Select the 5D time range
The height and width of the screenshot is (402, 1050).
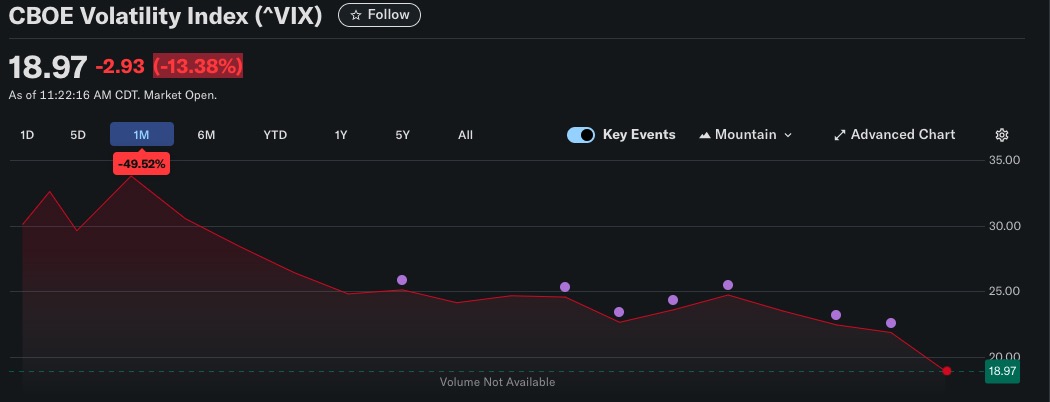coord(78,135)
